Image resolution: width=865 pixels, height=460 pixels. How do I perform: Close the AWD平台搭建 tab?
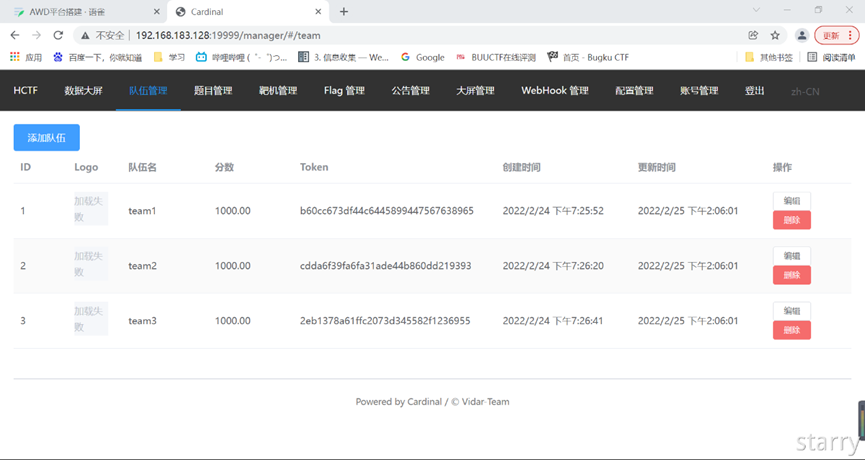[x=157, y=12]
